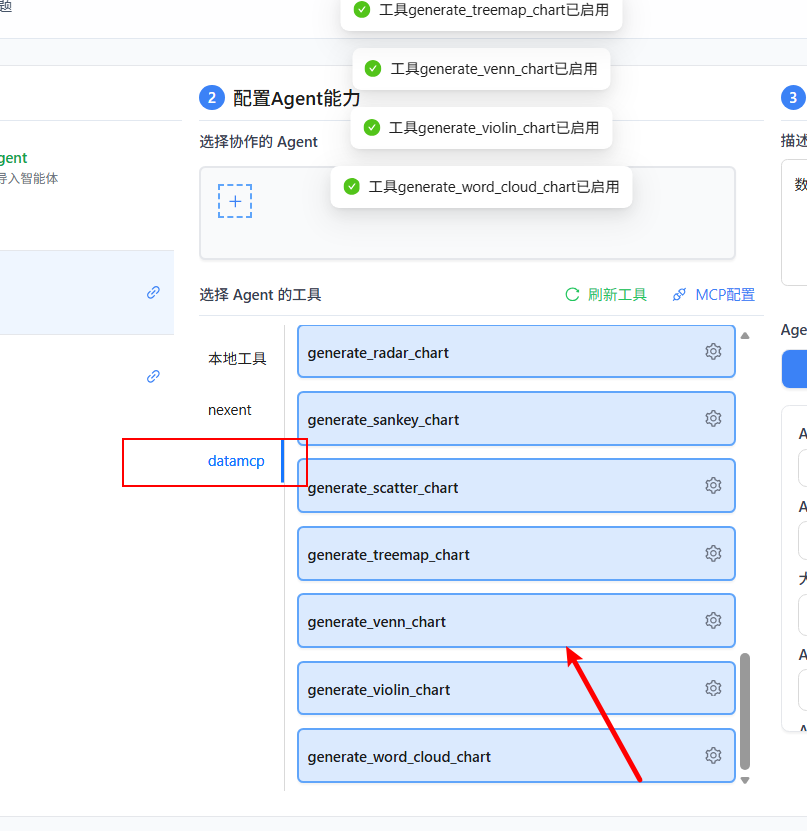Click the dashed plus box to add Agent
The width and height of the screenshot is (807, 831).
point(235,201)
